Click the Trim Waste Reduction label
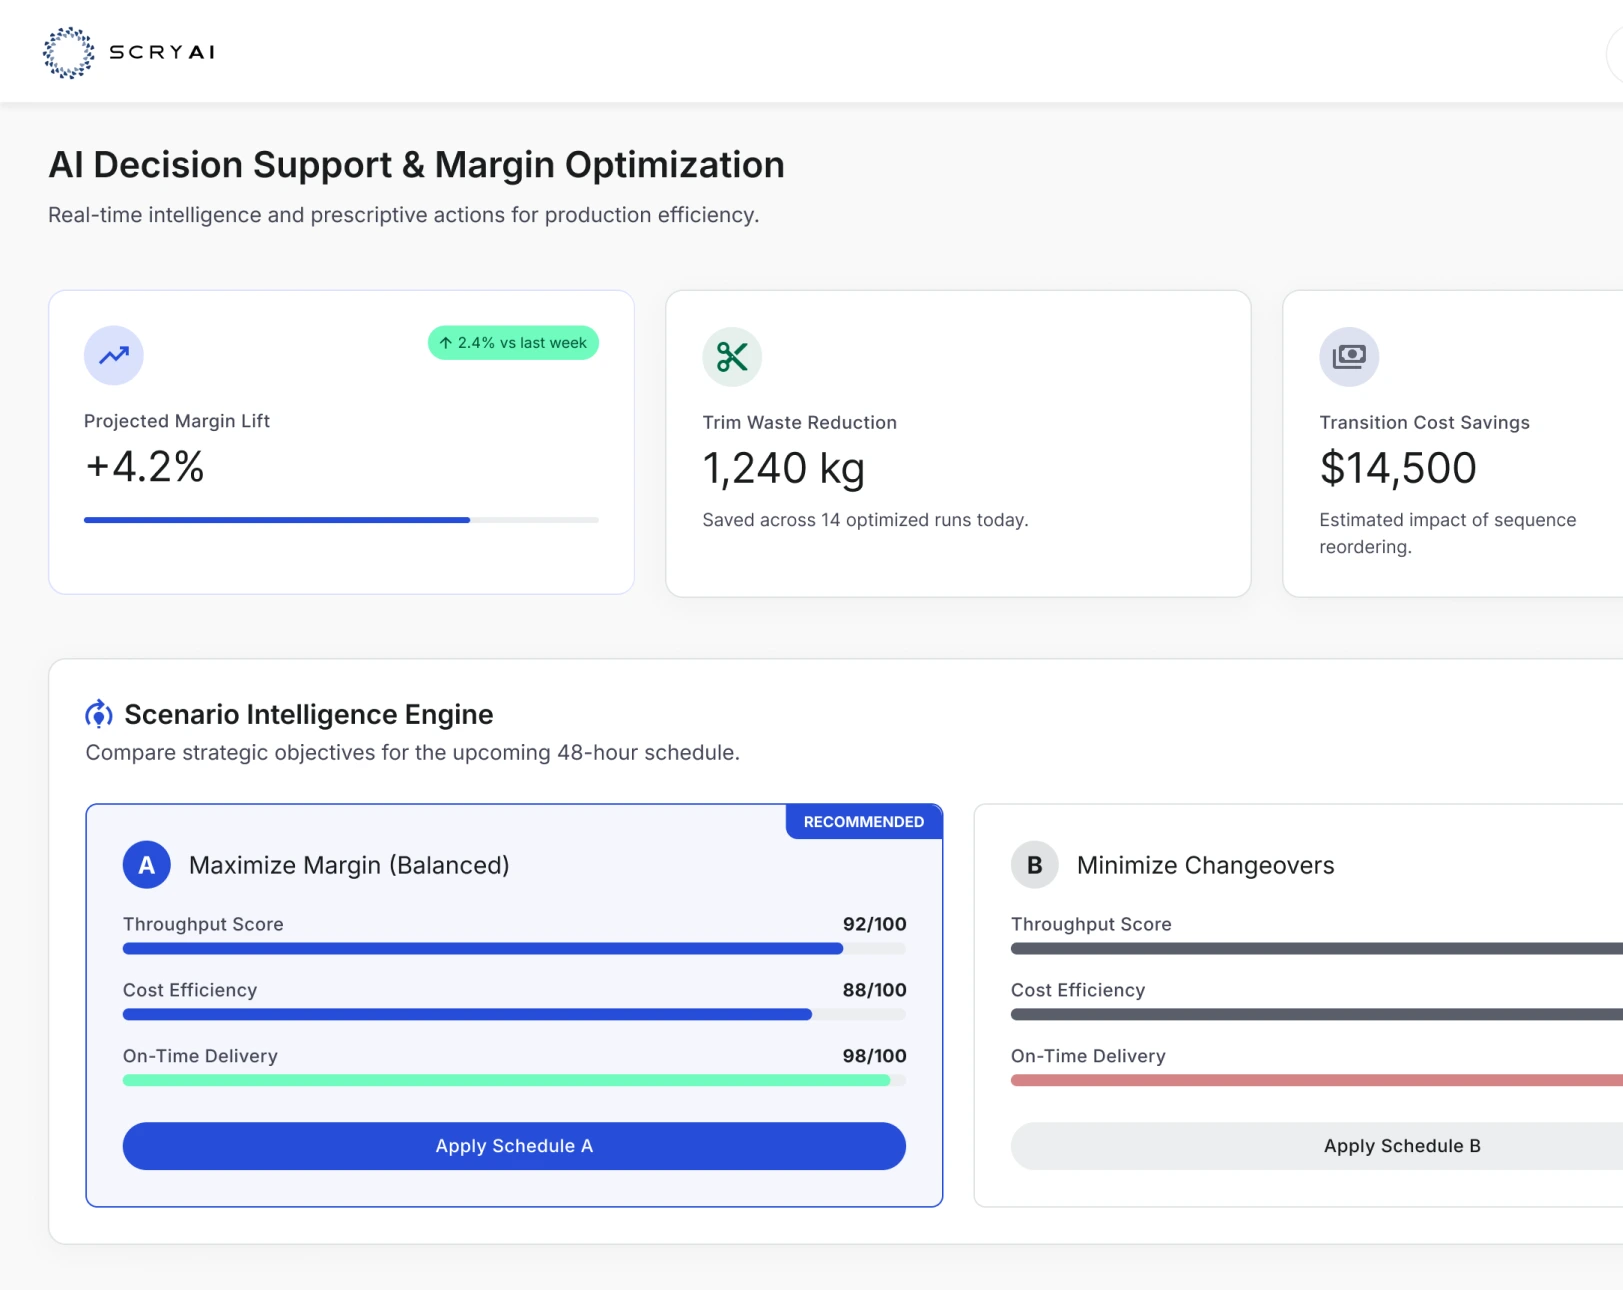 click(800, 423)
